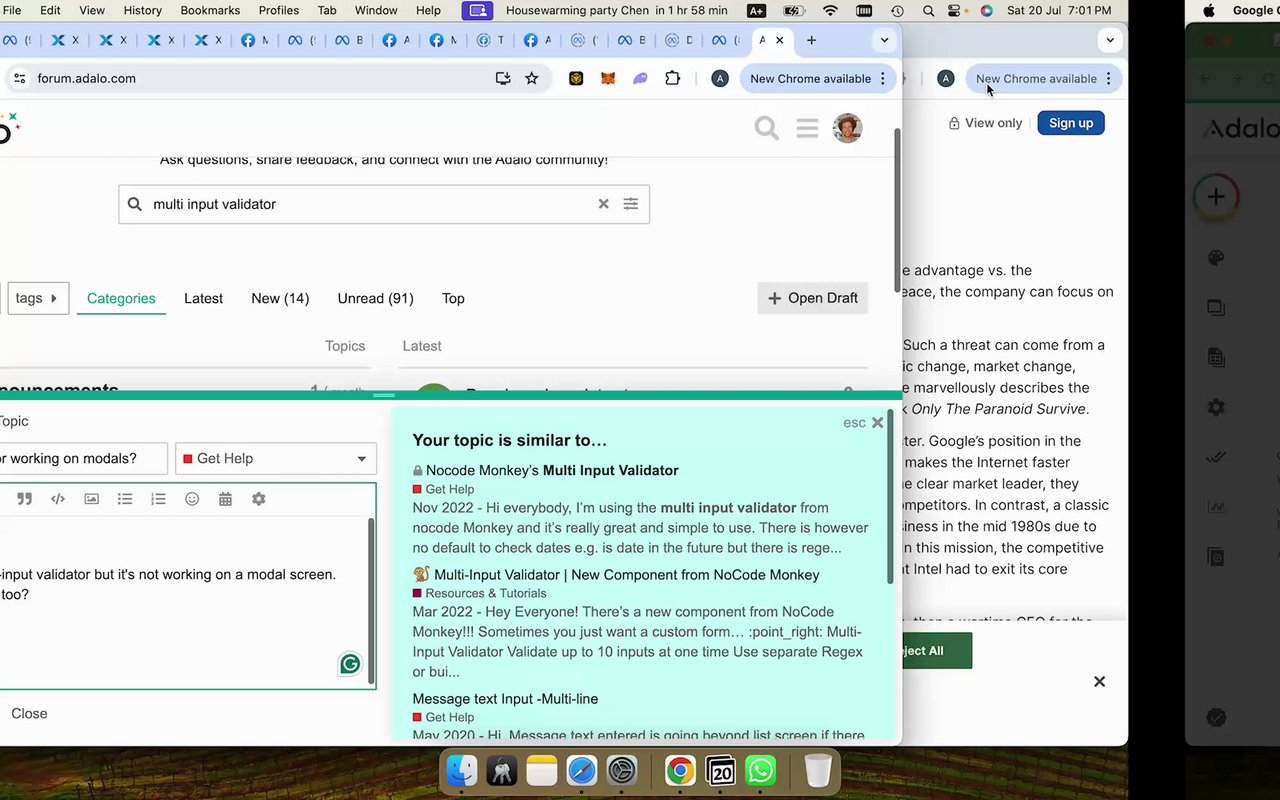The width and height of the screenshot is (1280, 800).
Task: Open advanced search filter options icon
Action: 631,204
